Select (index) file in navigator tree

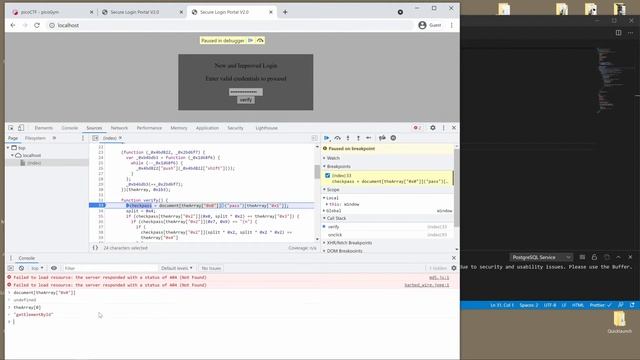pos(34,163)
